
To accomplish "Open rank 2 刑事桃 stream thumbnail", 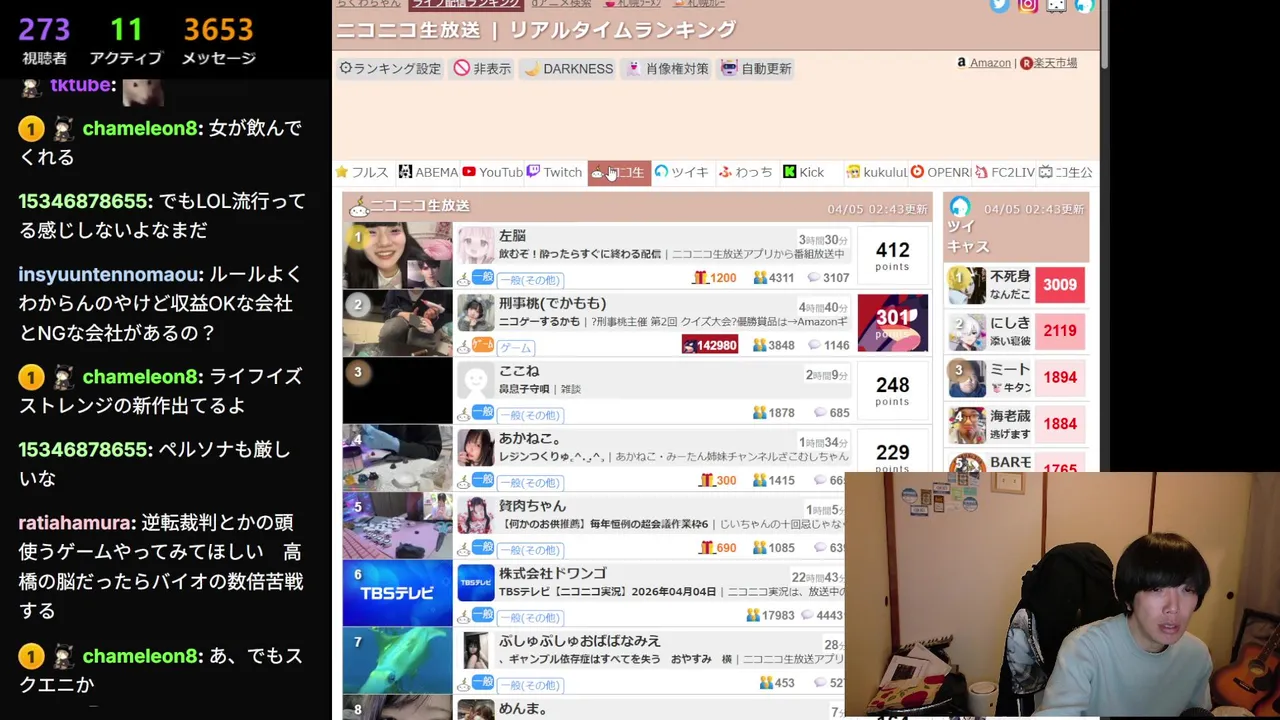I will (x=398, y=322).
